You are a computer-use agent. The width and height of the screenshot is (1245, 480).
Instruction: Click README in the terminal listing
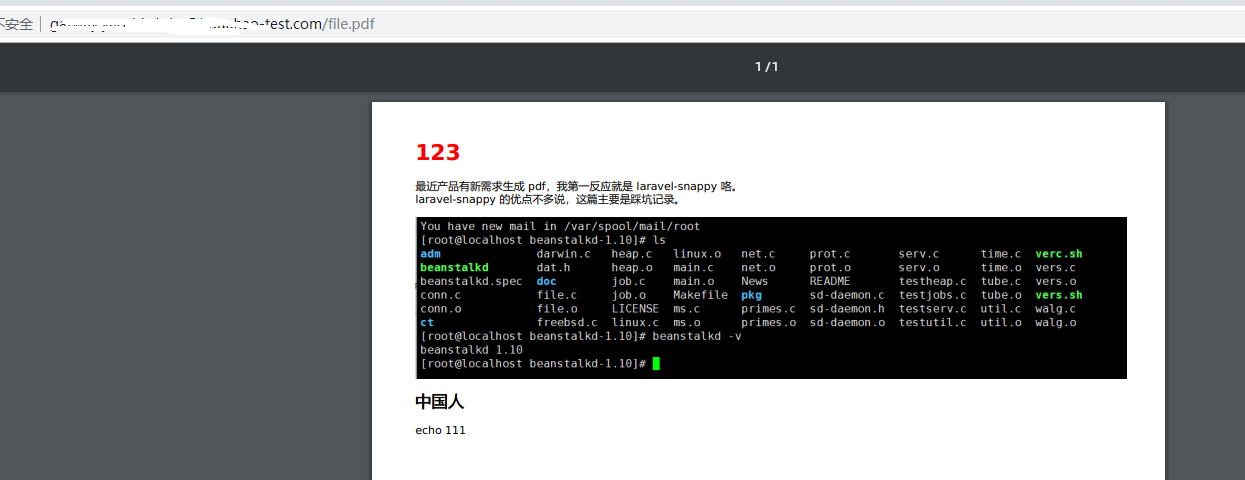click(x=829, y=281)
